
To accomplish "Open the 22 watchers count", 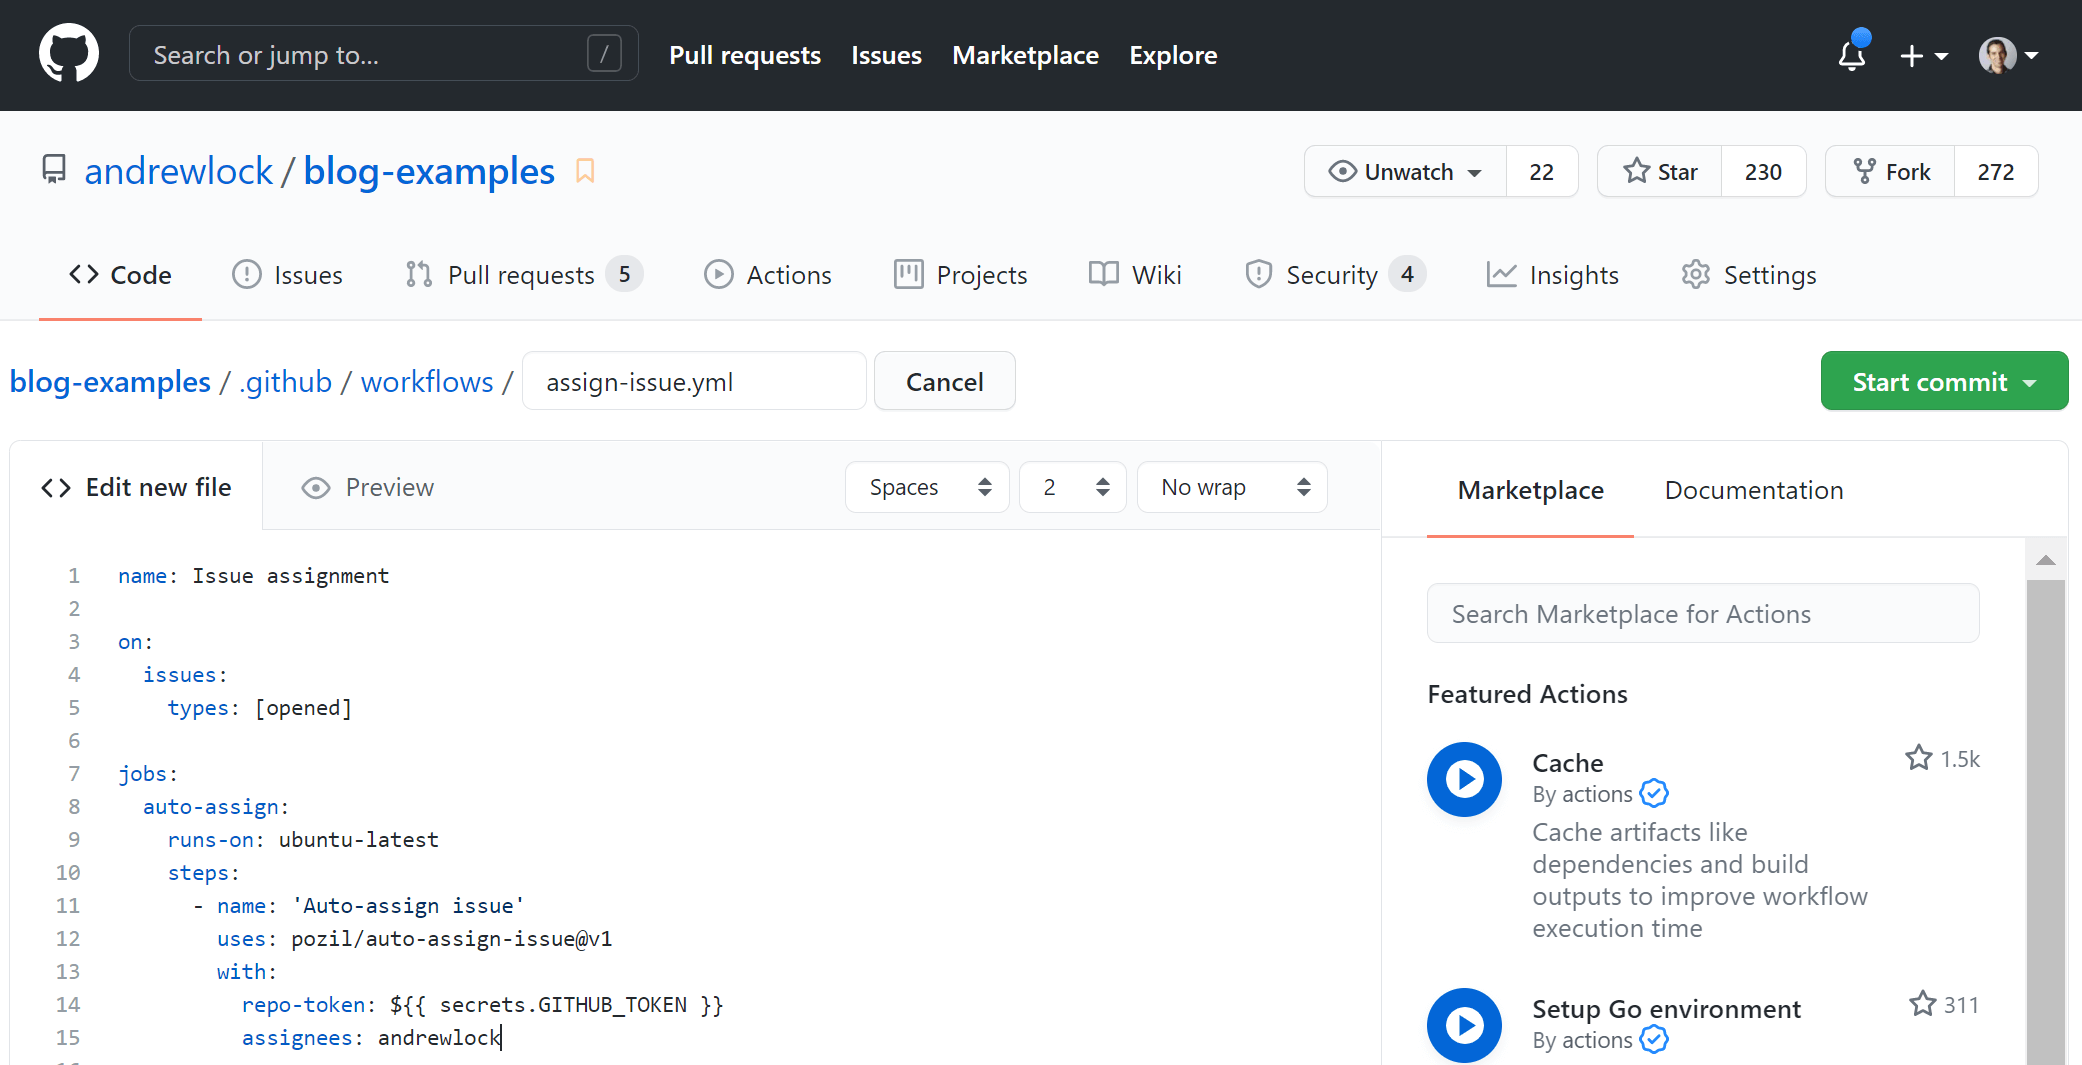I will [x=1542, y=171].
